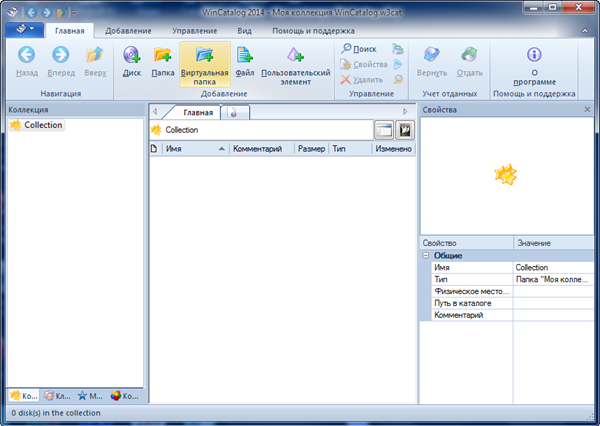Collapse the Общие properties group
This screenshot has height=426, width=600.
pos(426,255)
